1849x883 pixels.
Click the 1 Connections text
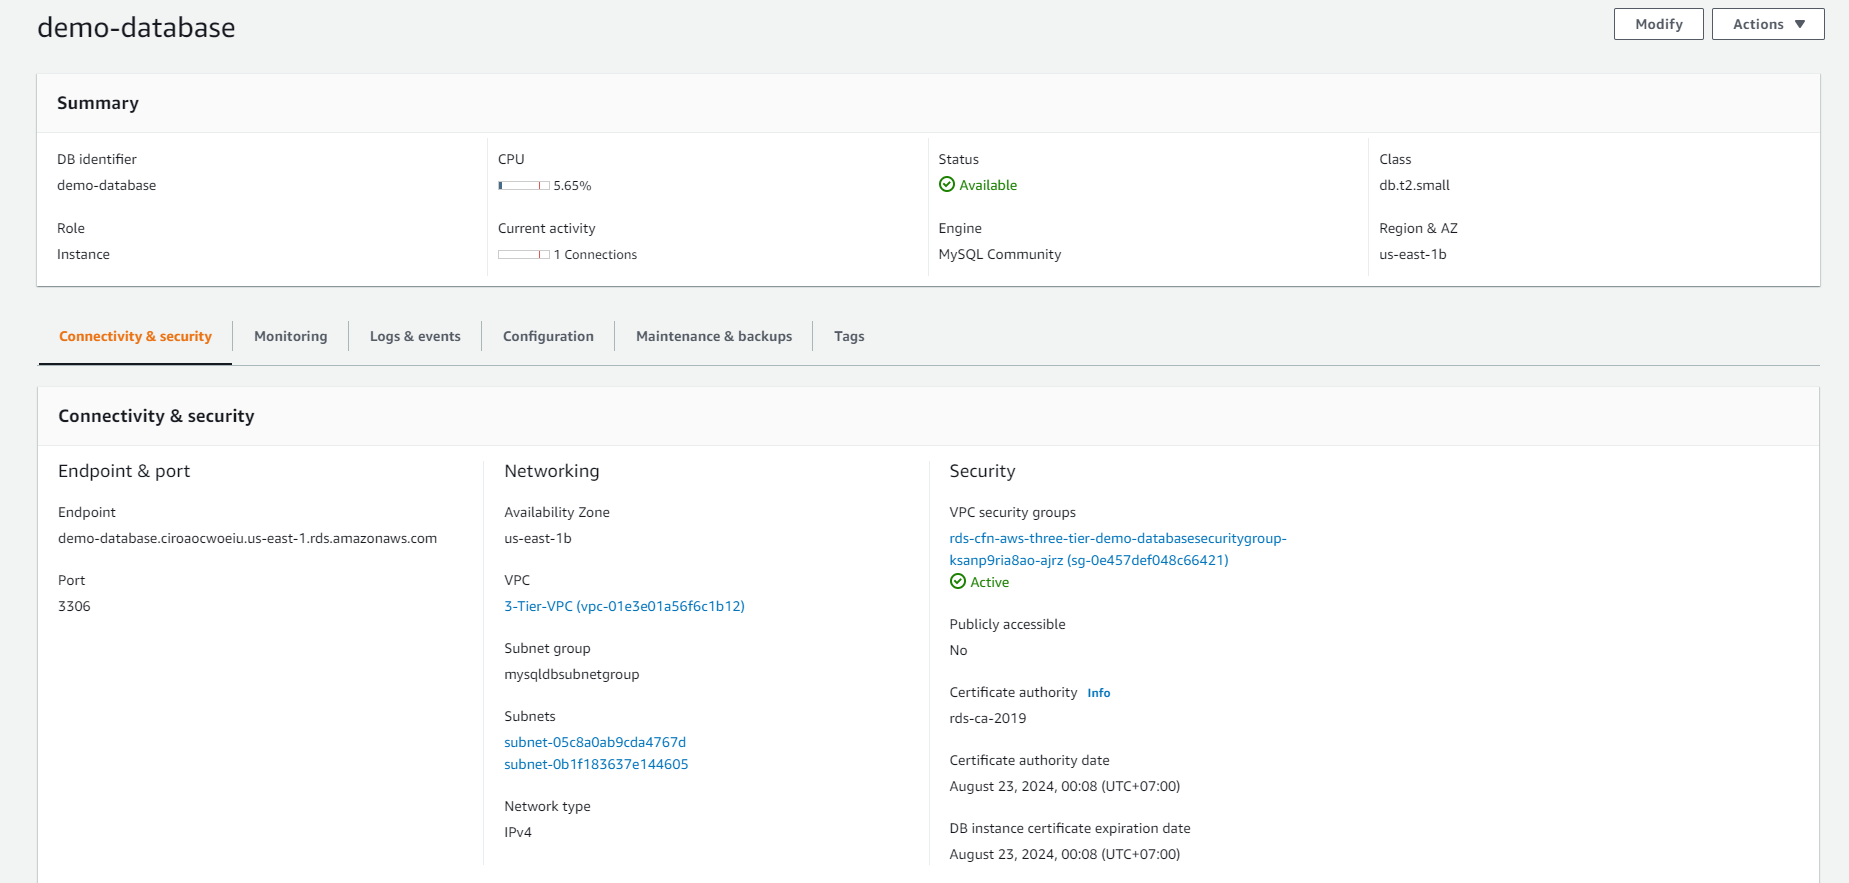595,255
